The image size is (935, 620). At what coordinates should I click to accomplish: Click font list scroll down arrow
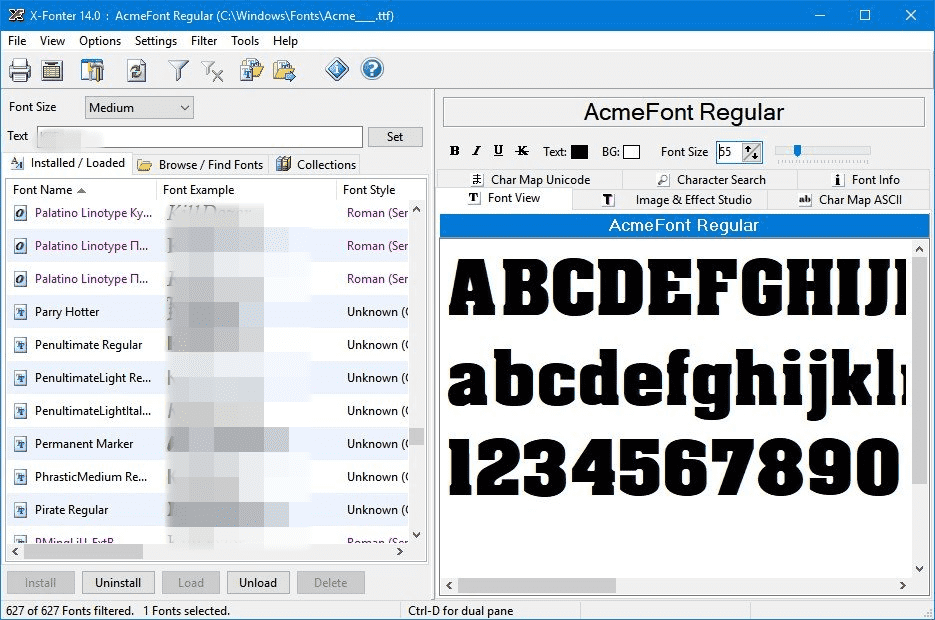pyautogui.click(x=417, y=535)
